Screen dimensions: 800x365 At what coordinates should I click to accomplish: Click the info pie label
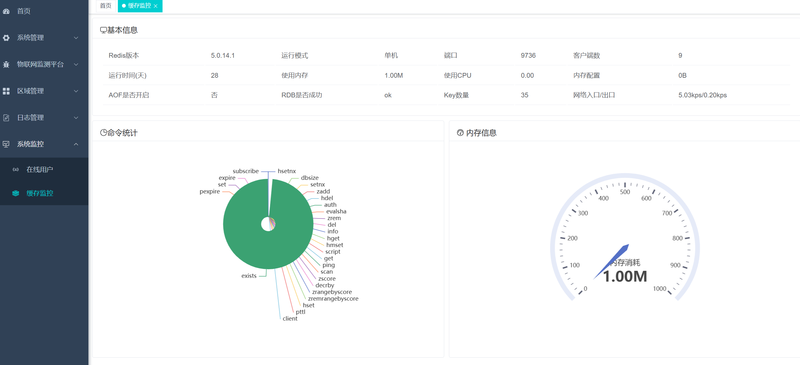[333, 231]
